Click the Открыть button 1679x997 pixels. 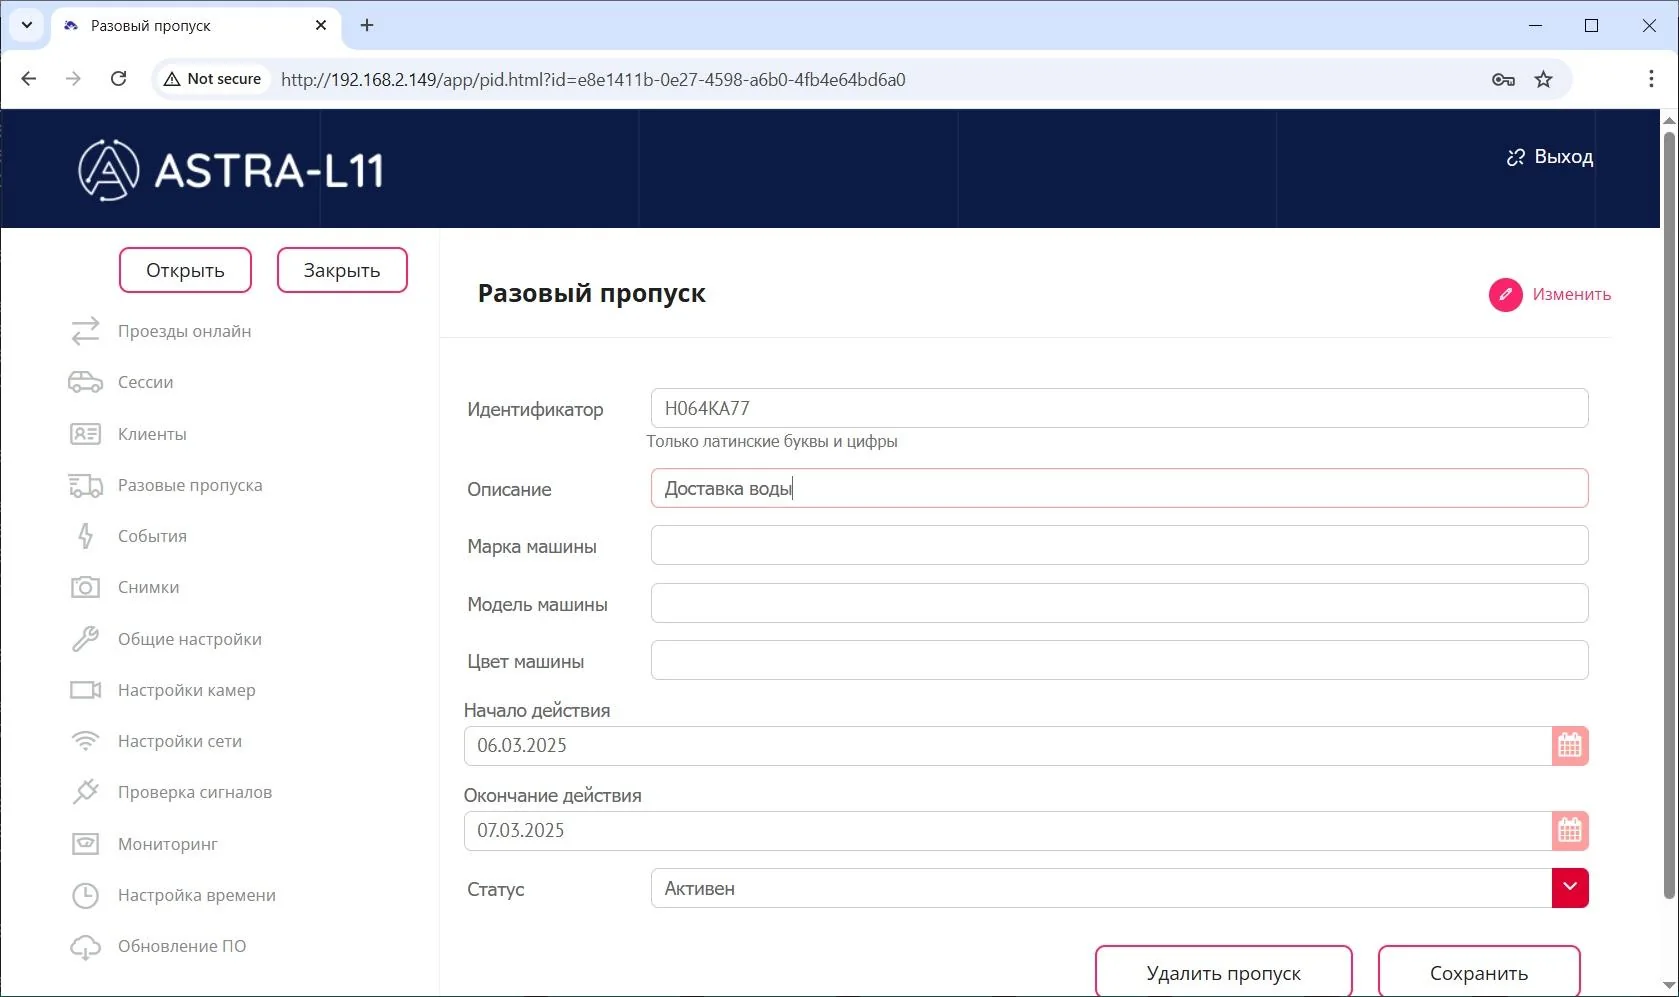click(x=185, y=270)
